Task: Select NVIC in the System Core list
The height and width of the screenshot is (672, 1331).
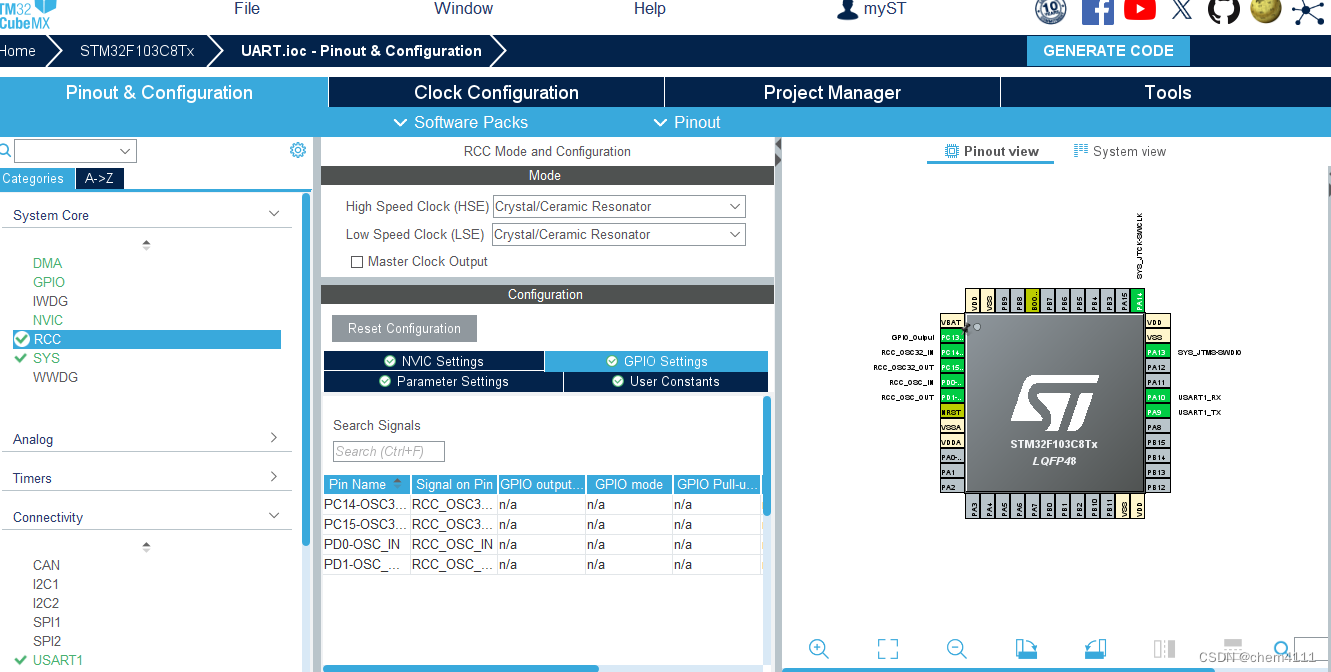Action: (47, 320)
